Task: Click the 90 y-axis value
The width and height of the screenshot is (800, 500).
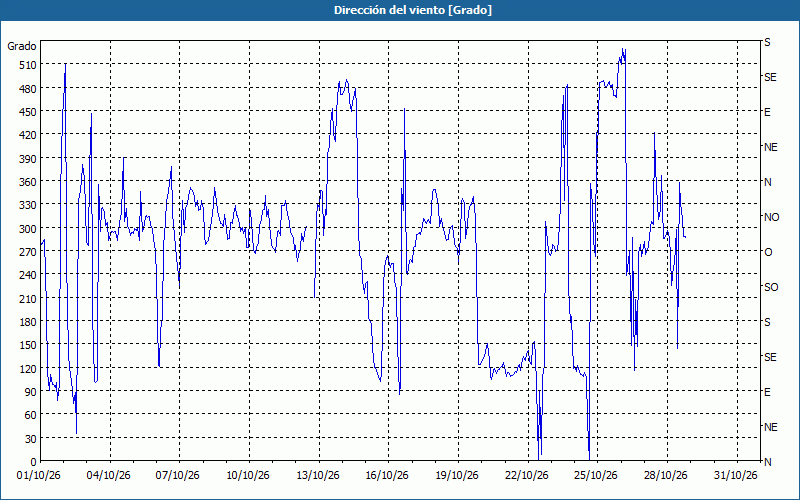Action: click(x=31, y=392)
